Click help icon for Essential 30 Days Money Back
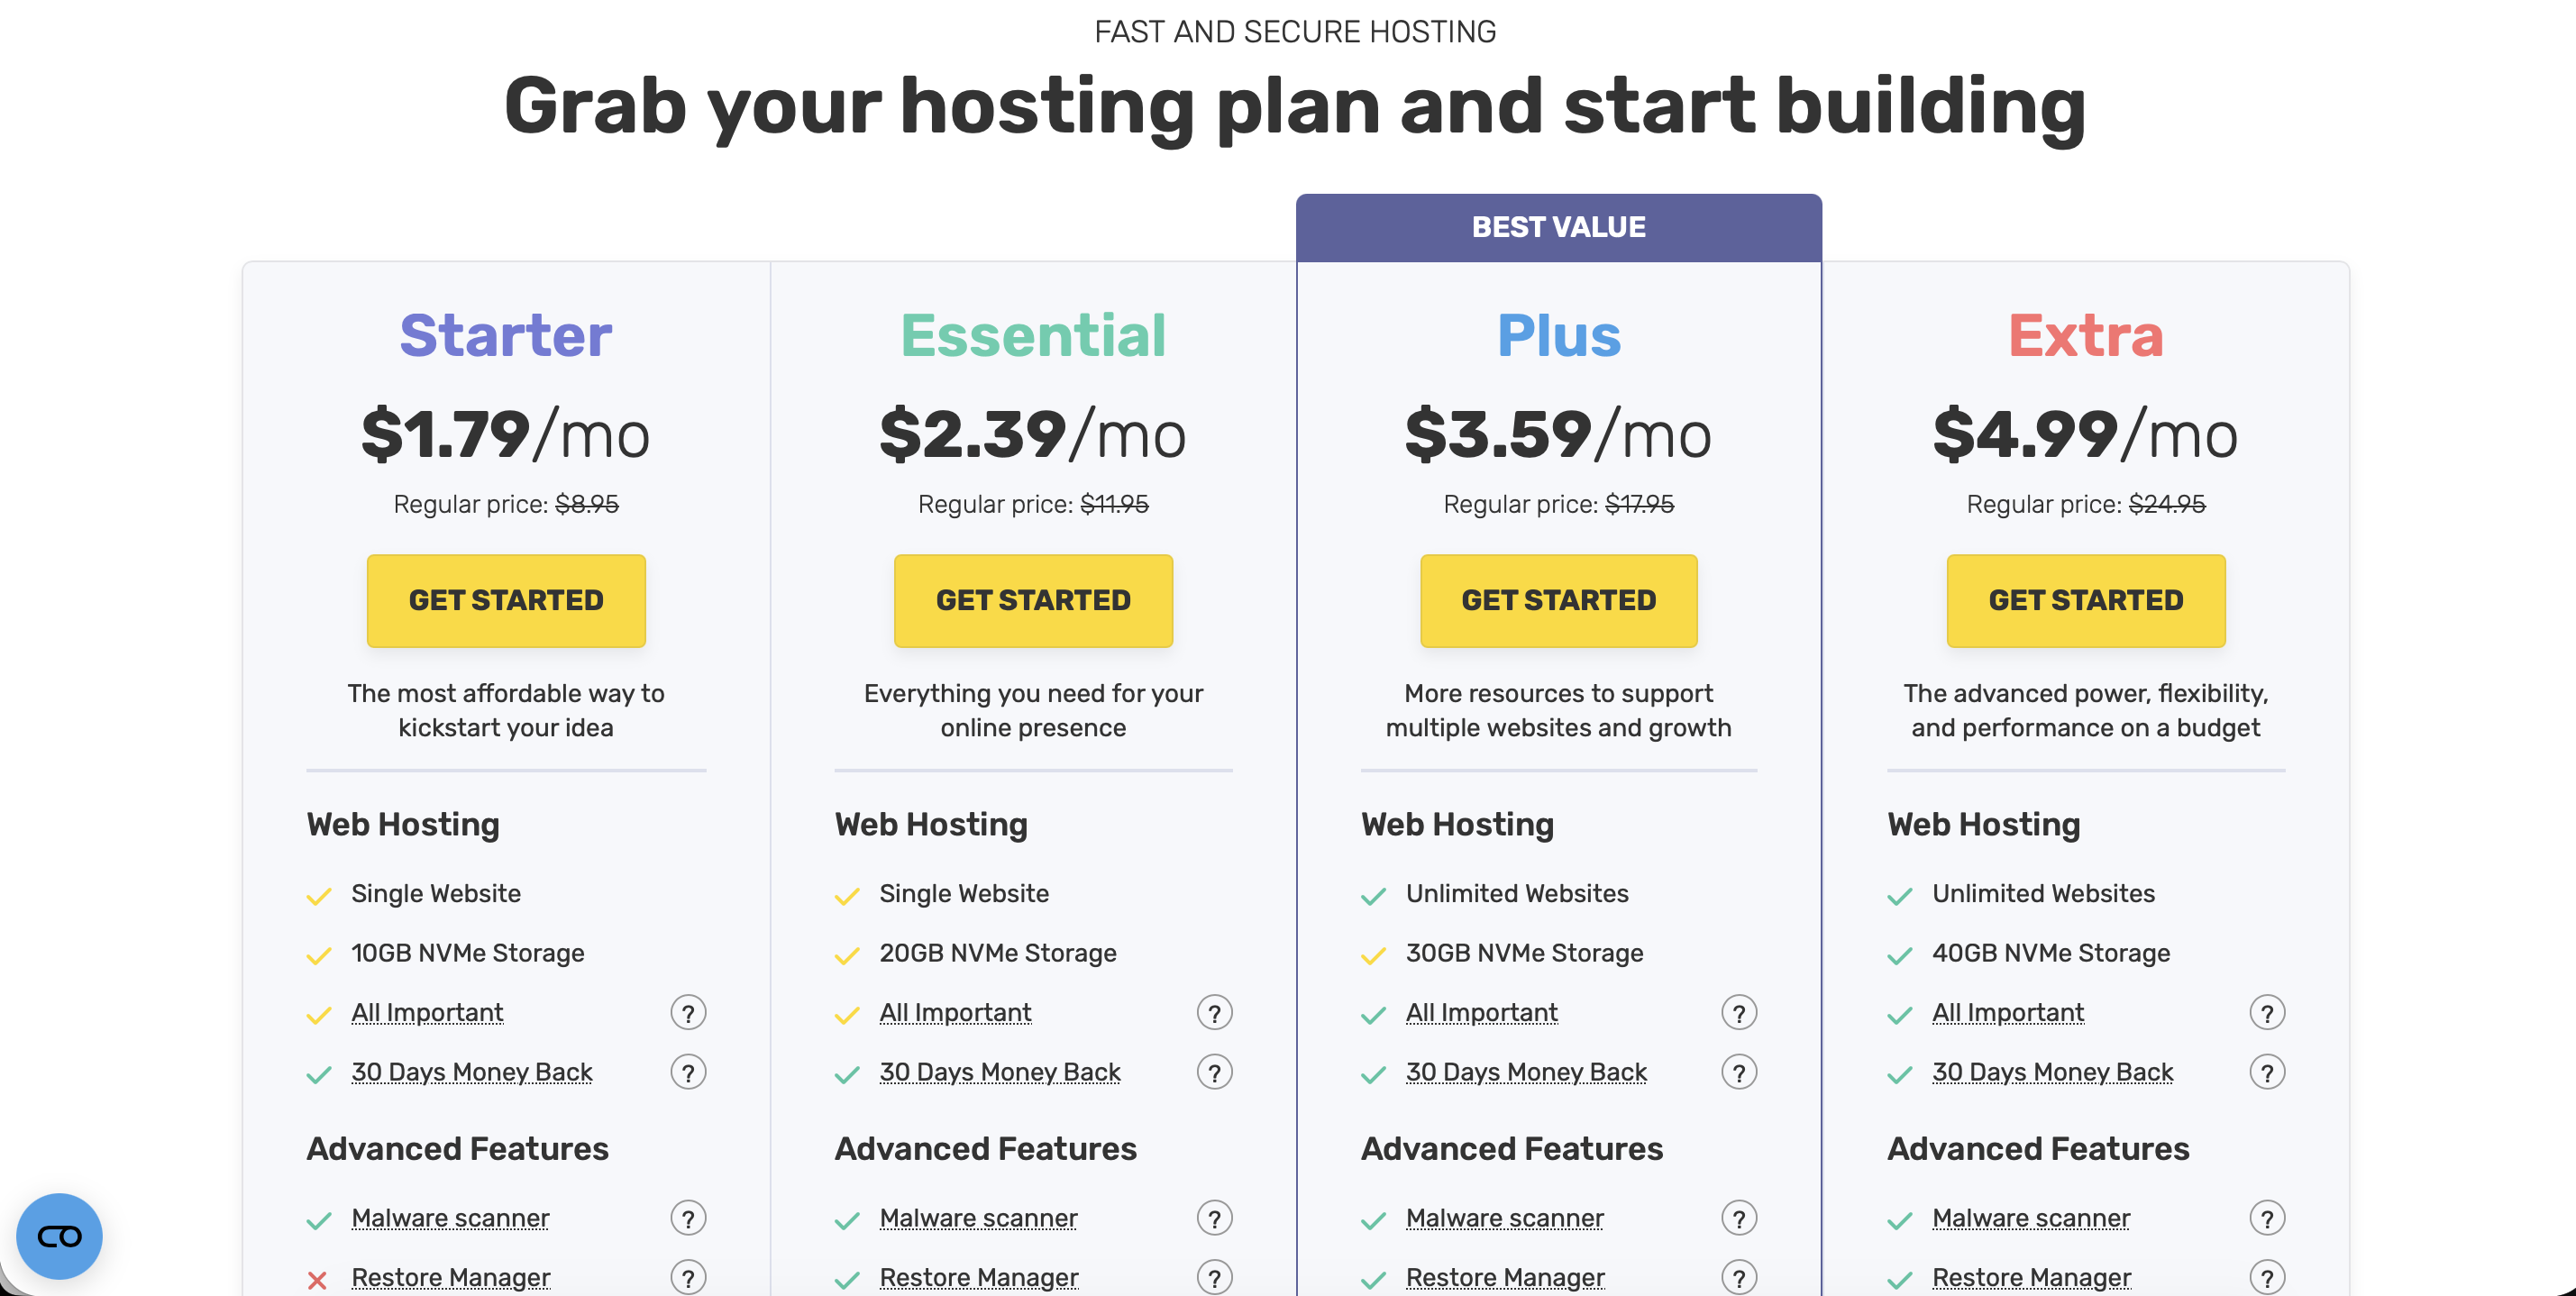The image size is (2576, 1296). [x=1214, y=1073]
